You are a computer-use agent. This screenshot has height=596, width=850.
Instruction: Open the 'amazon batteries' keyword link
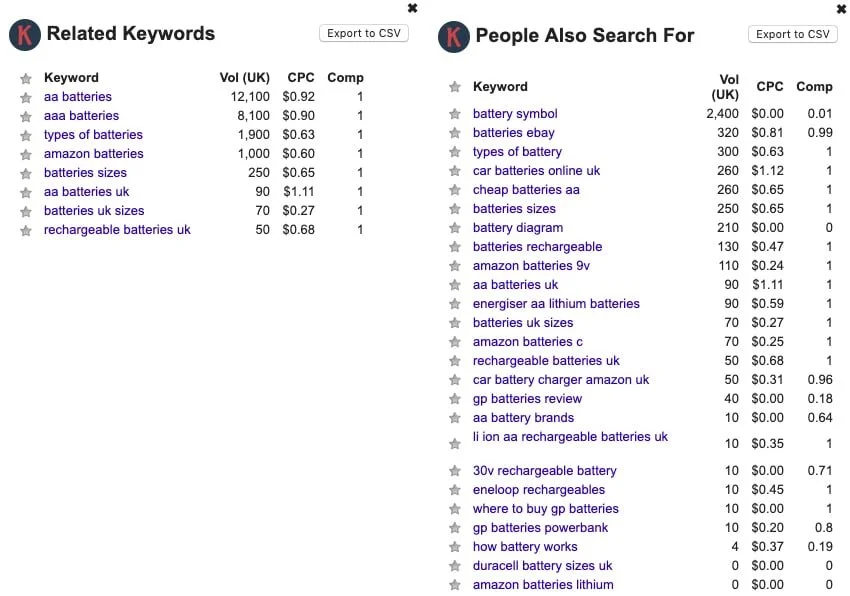pyautogui.click(x=94, y=153)
